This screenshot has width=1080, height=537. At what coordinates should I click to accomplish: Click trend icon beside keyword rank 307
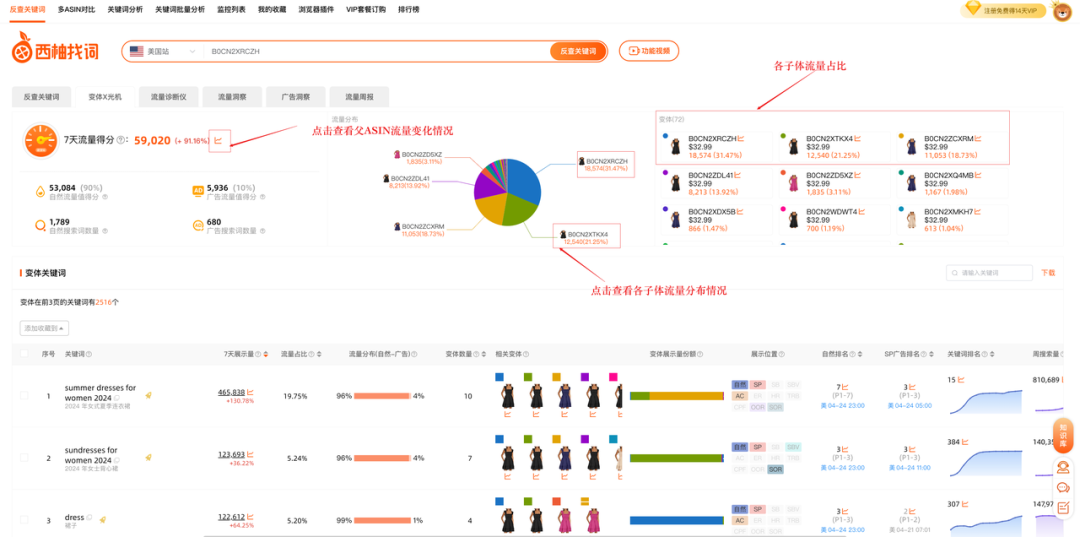pyautogui.click(x=967, y=503)
